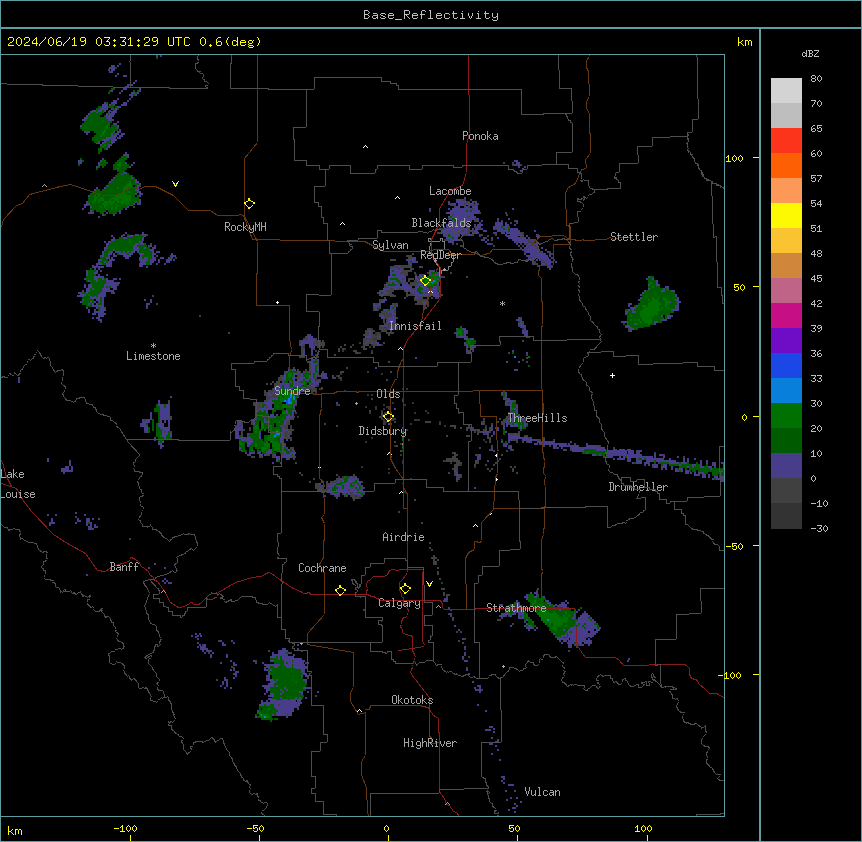Image resolution: width=862 pixels, height=842 pixels.
Task: Click the purple 36 dBZ legend color
Action: coord(786,341)
